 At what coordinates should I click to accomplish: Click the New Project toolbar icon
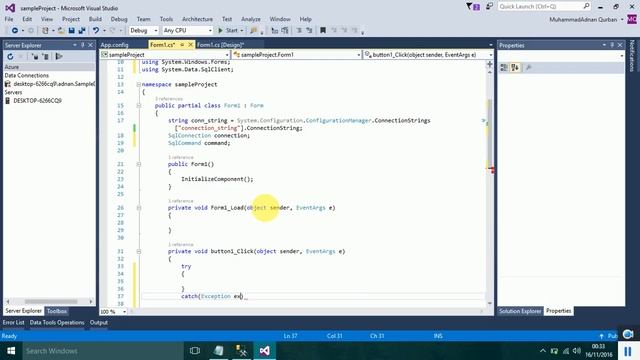pos(45,31)
